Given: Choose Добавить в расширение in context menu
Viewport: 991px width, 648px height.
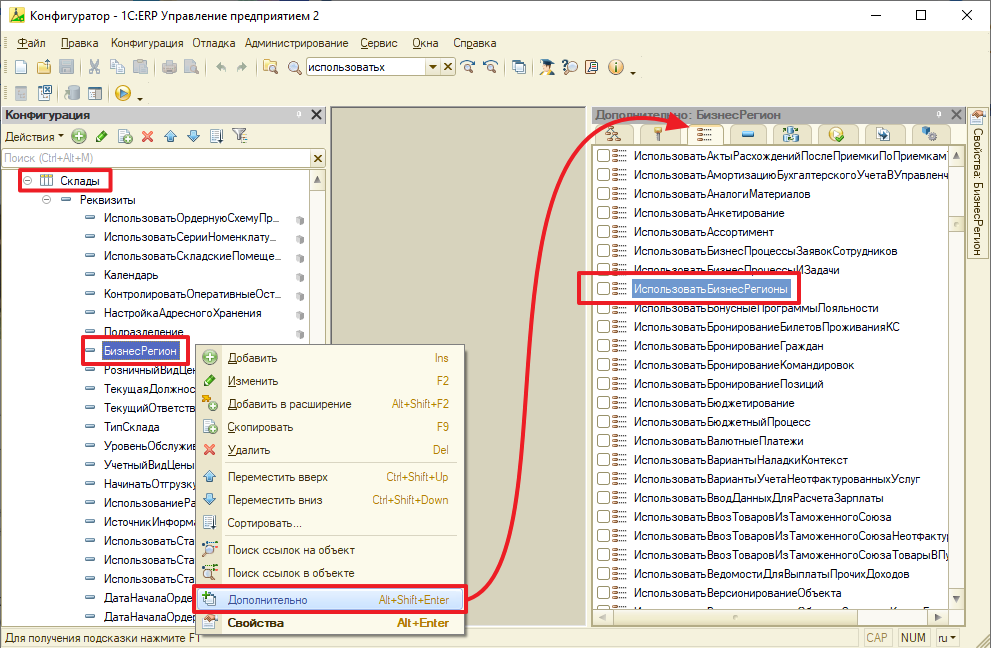Looking at the screenshot, I should [x=331, y=404].
